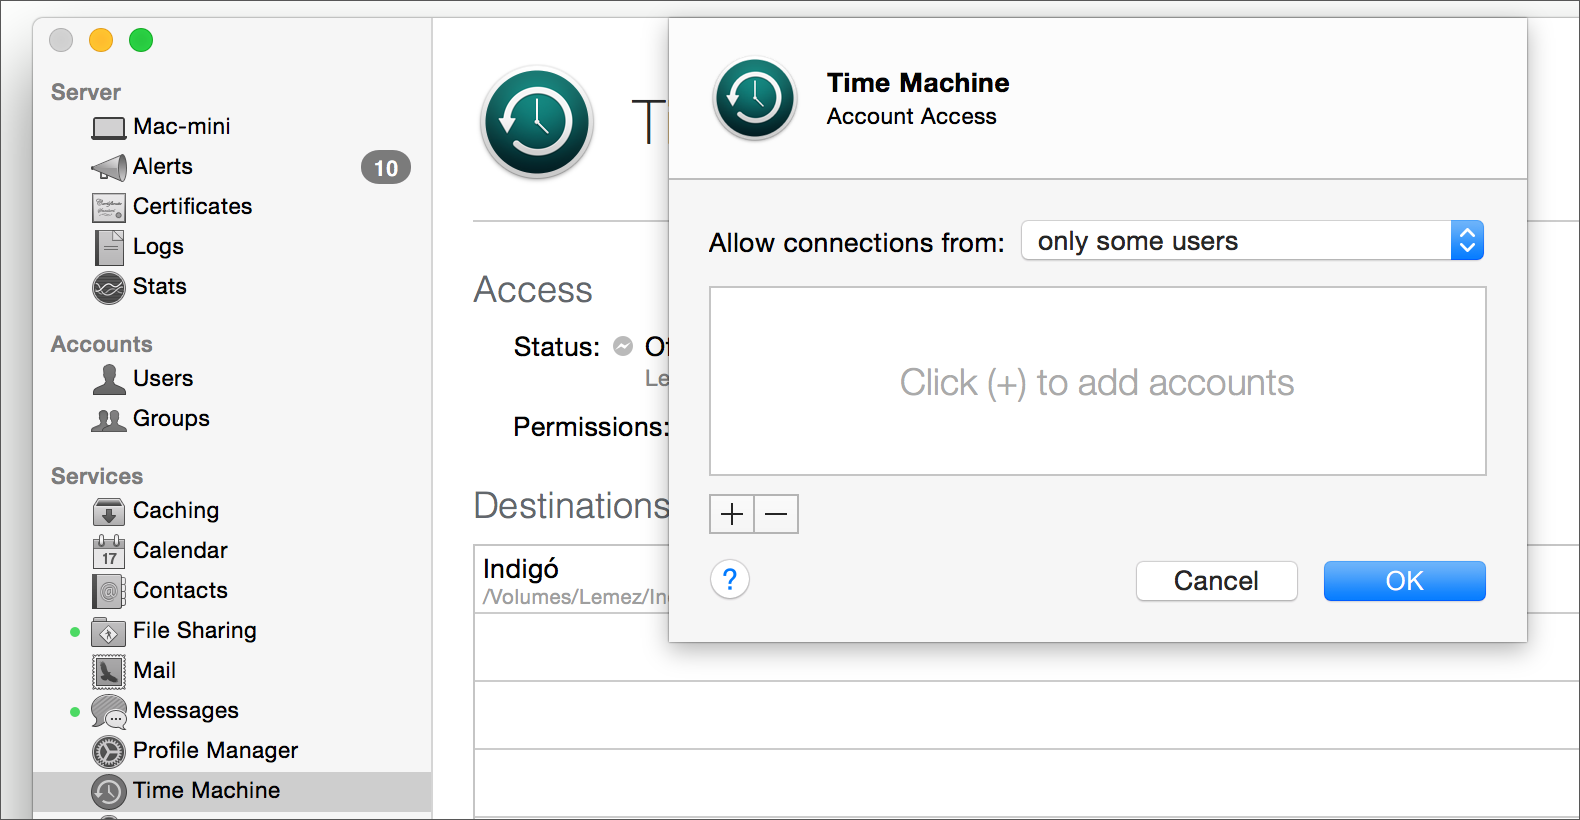
Task: Click the Services section header
Action: tap(97, 477)
